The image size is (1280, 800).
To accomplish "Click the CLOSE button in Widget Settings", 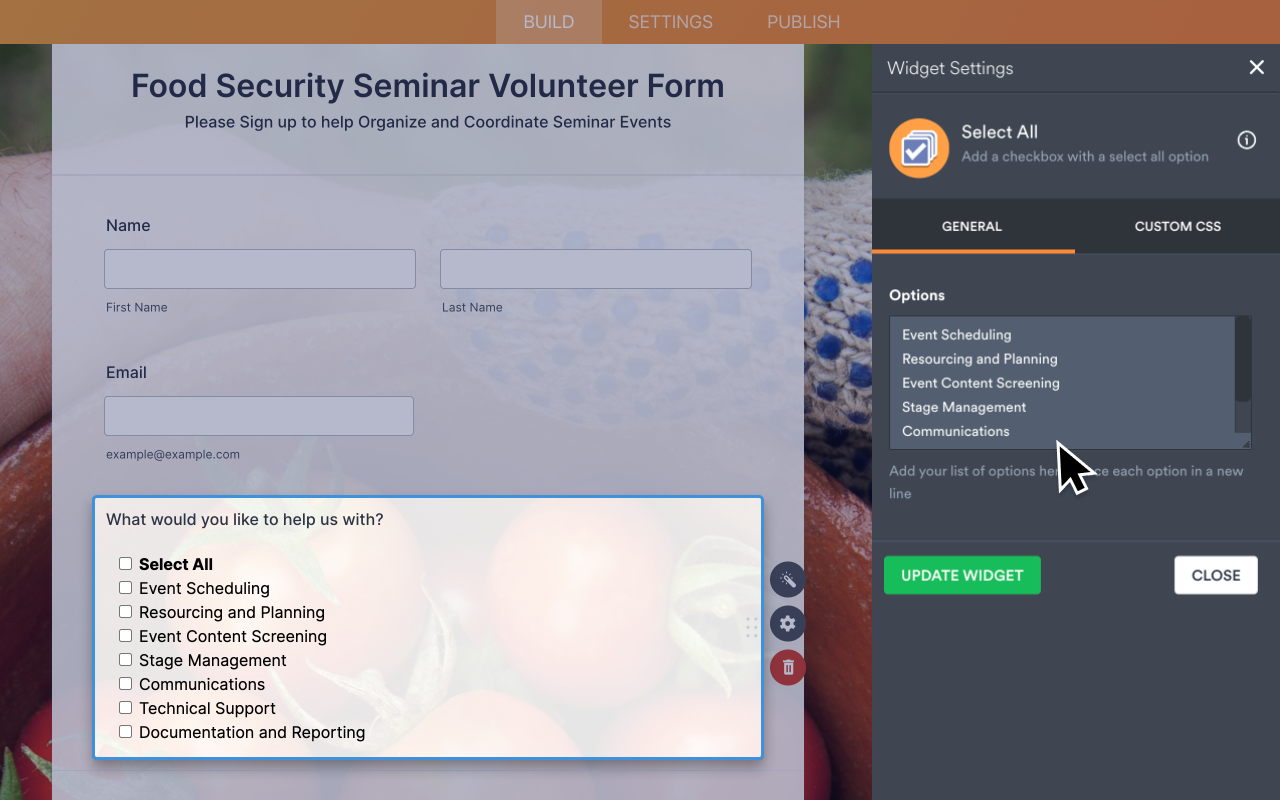I will coord(1215,574).
